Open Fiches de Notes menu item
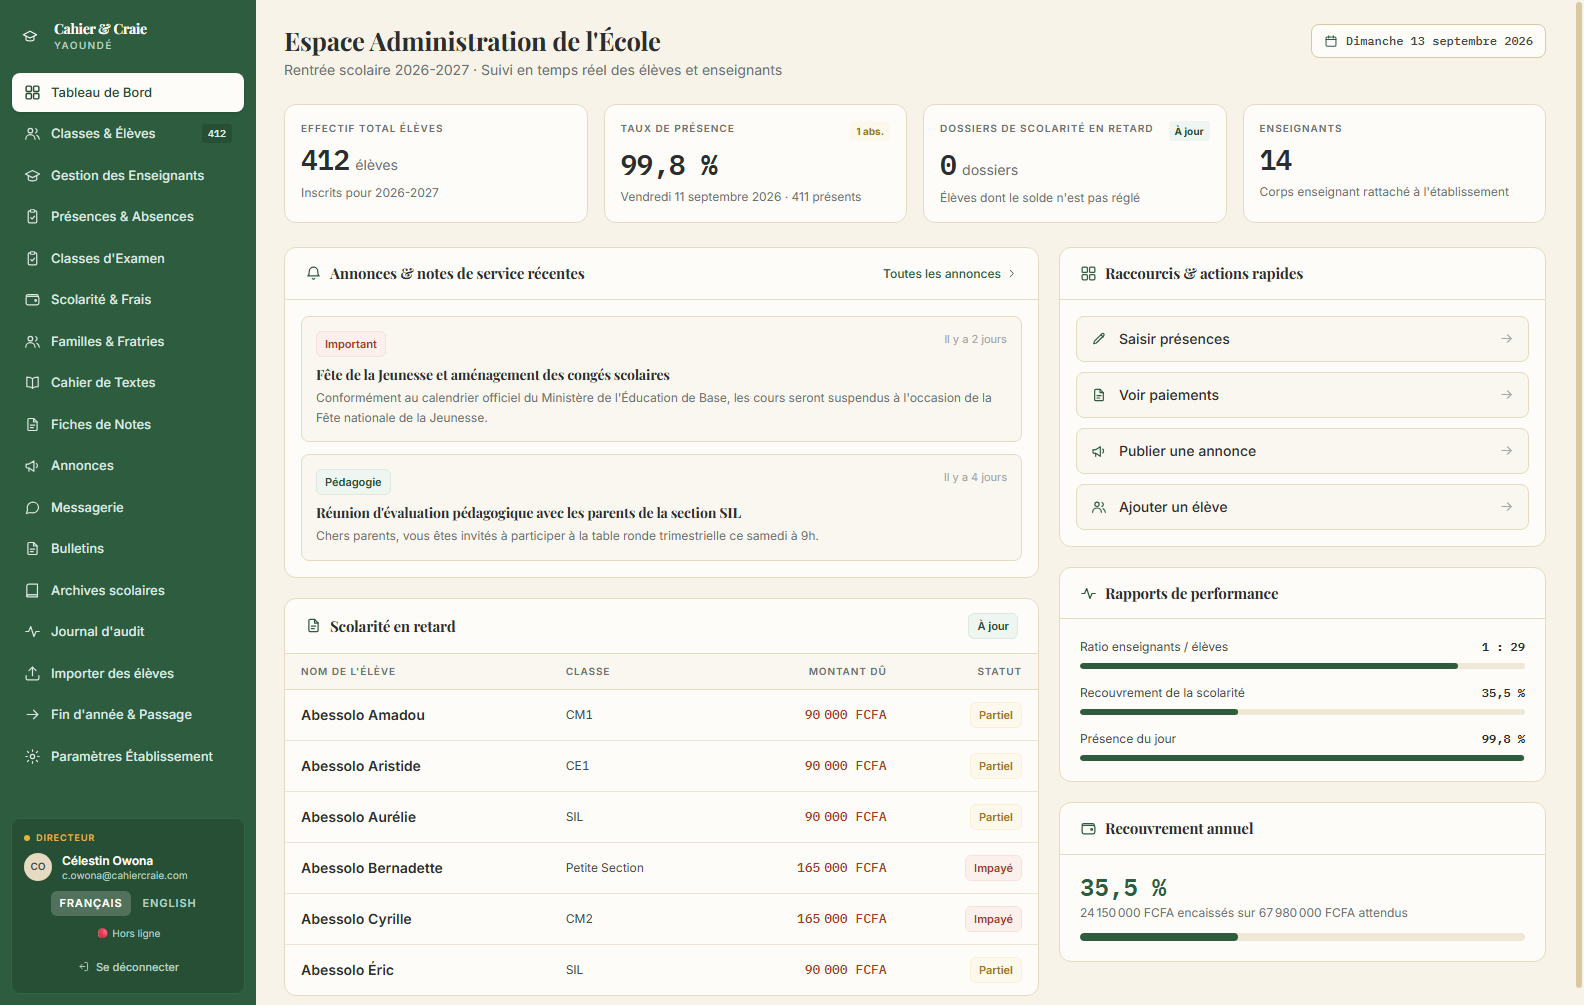The image size is (1584, 1005). click(128, 424)
